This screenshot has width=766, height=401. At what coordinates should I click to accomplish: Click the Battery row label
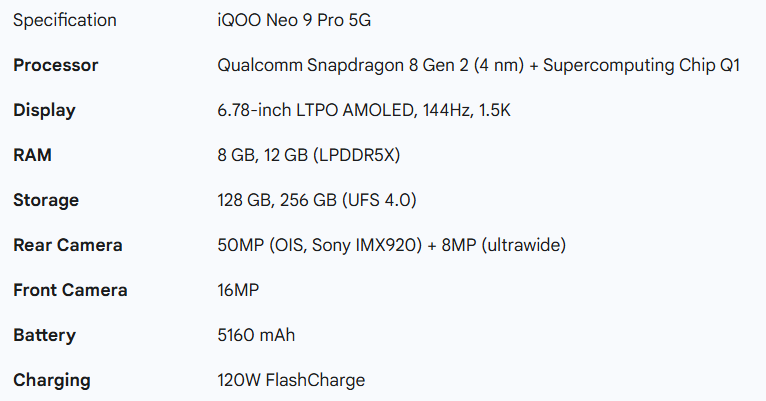44,335
